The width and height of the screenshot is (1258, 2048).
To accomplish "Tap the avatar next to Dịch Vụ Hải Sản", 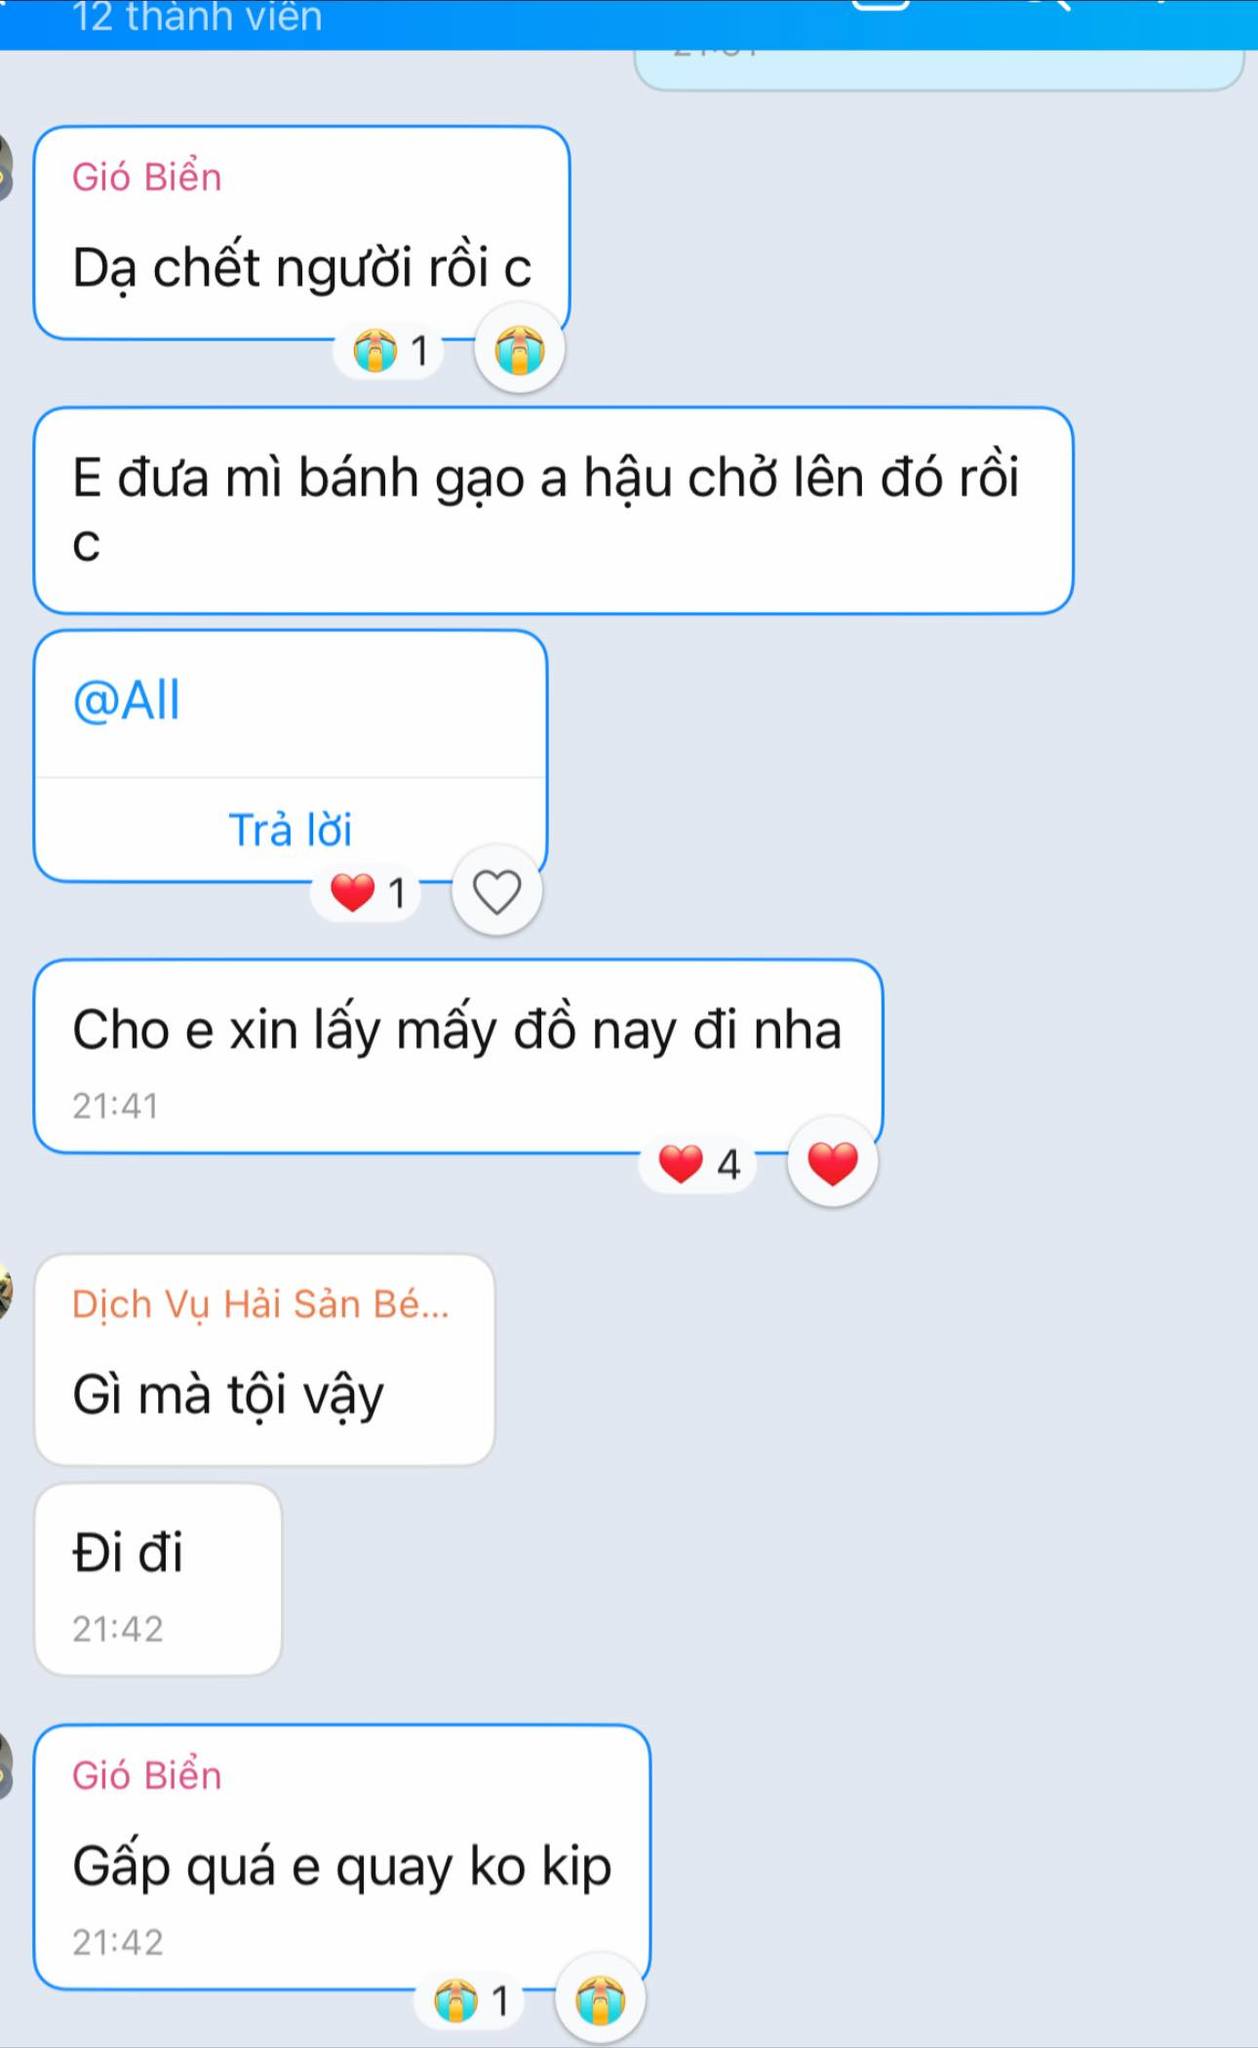I will click(5, 1292).
